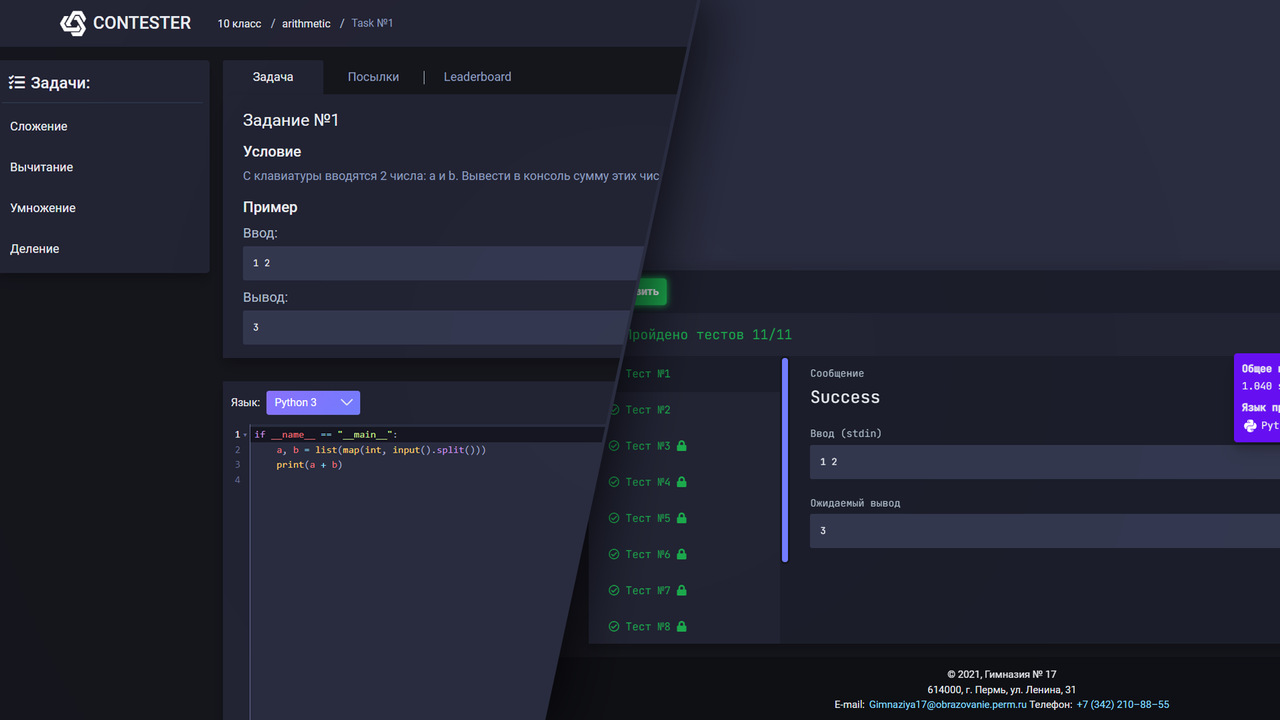
Task: Click the '1.040' time value in the purple panel
Action: click(x=1257, y=386)
